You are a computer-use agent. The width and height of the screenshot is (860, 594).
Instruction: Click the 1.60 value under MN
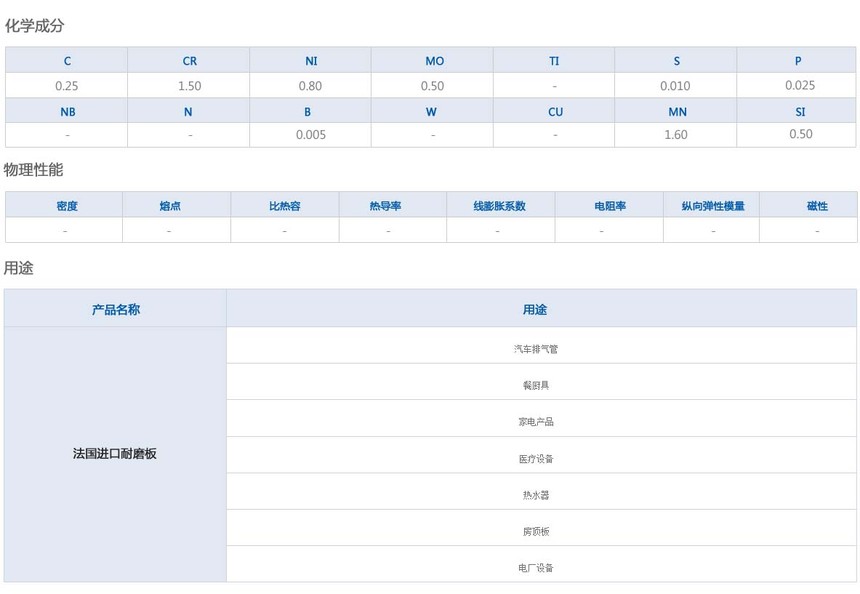tap(676, 135)
